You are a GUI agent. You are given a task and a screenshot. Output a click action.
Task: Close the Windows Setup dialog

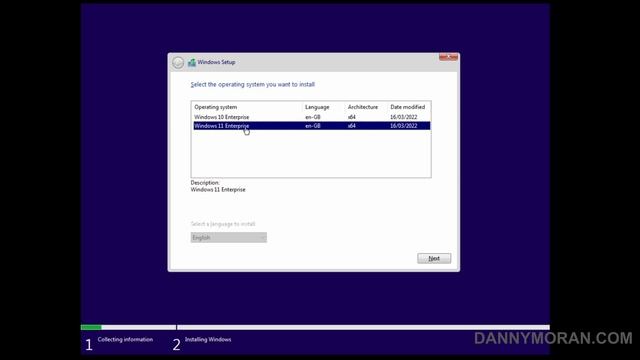(x=448, y=57)
